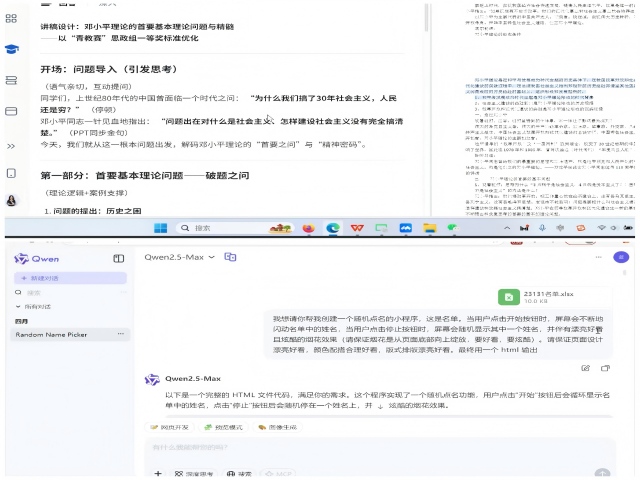
Task: Select the 预览模式 suggestion chip
Action: point(224,427)
